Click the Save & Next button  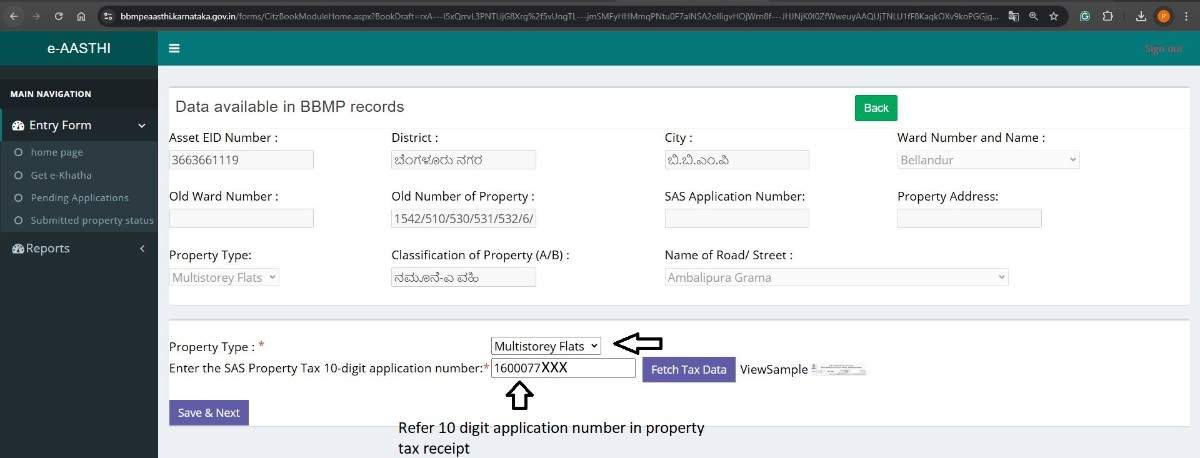(208, 413)
